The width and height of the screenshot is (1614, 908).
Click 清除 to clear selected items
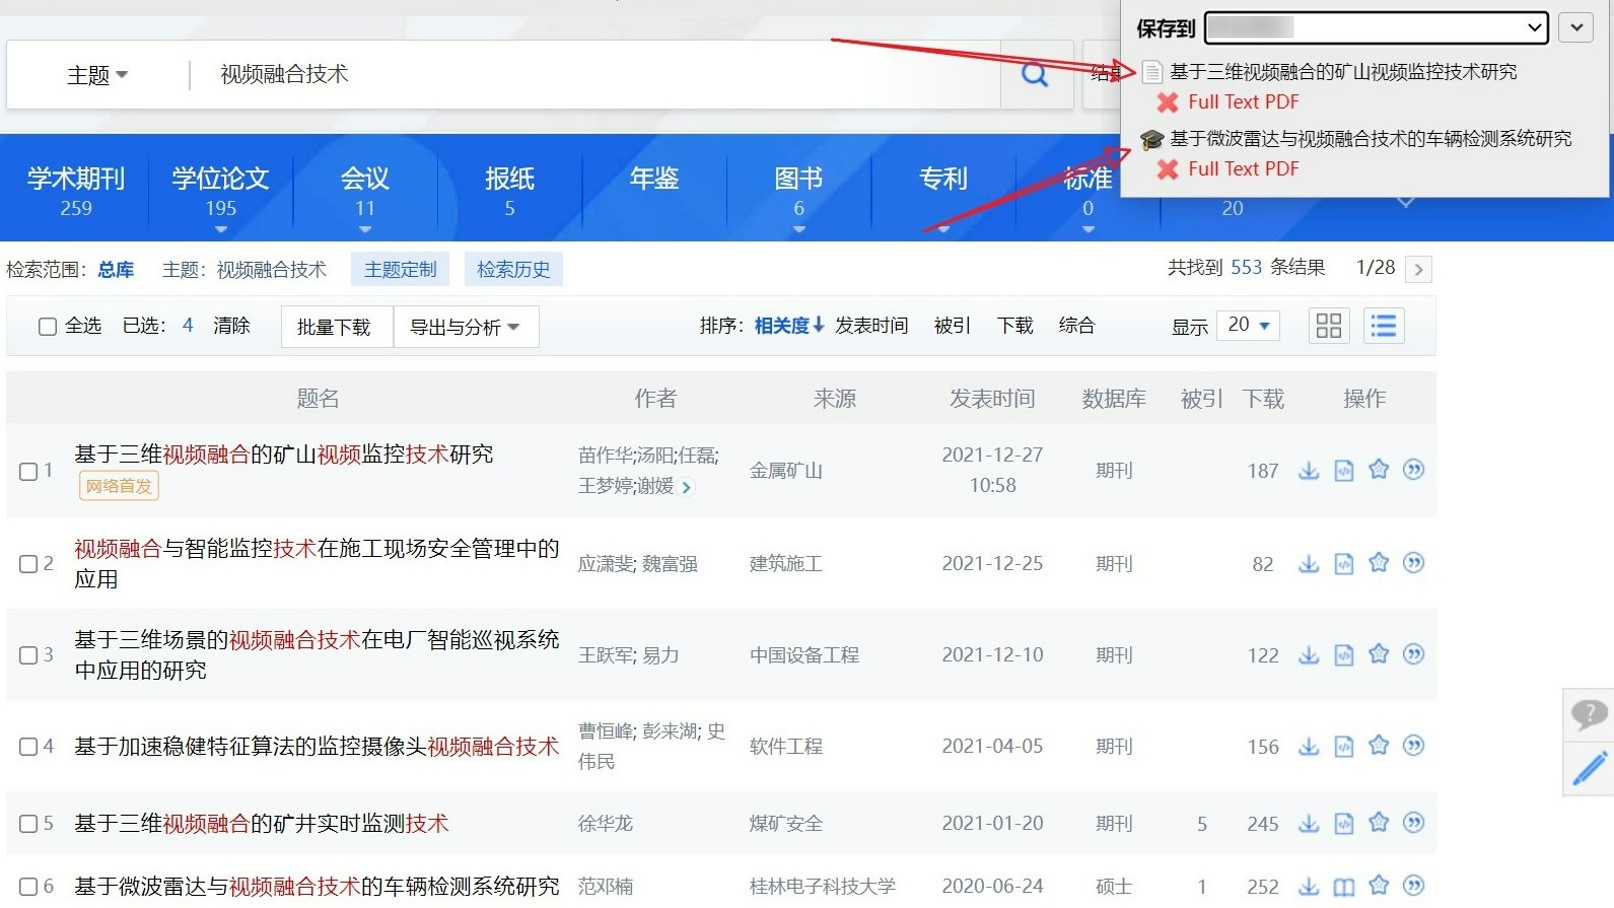[x=232, y=325]
